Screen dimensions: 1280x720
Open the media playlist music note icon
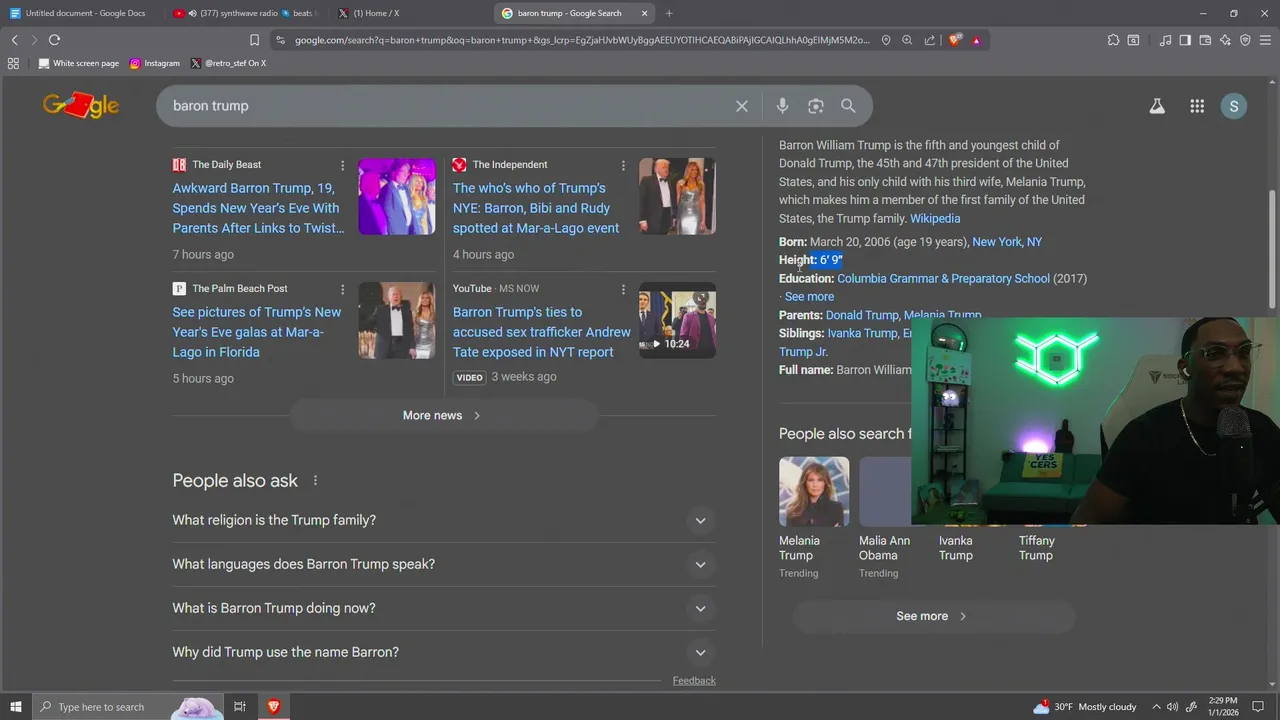click(1165, 40)
